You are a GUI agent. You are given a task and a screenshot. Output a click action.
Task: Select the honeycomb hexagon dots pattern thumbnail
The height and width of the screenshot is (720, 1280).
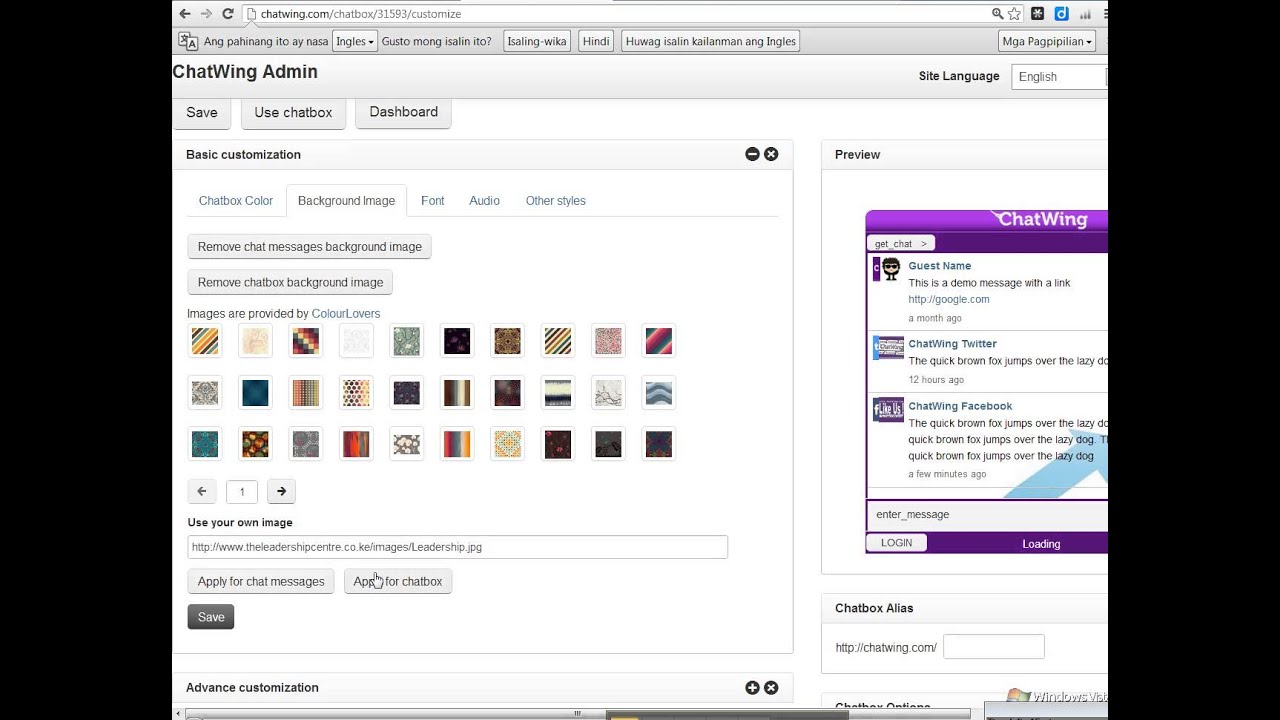click(356, 392)
